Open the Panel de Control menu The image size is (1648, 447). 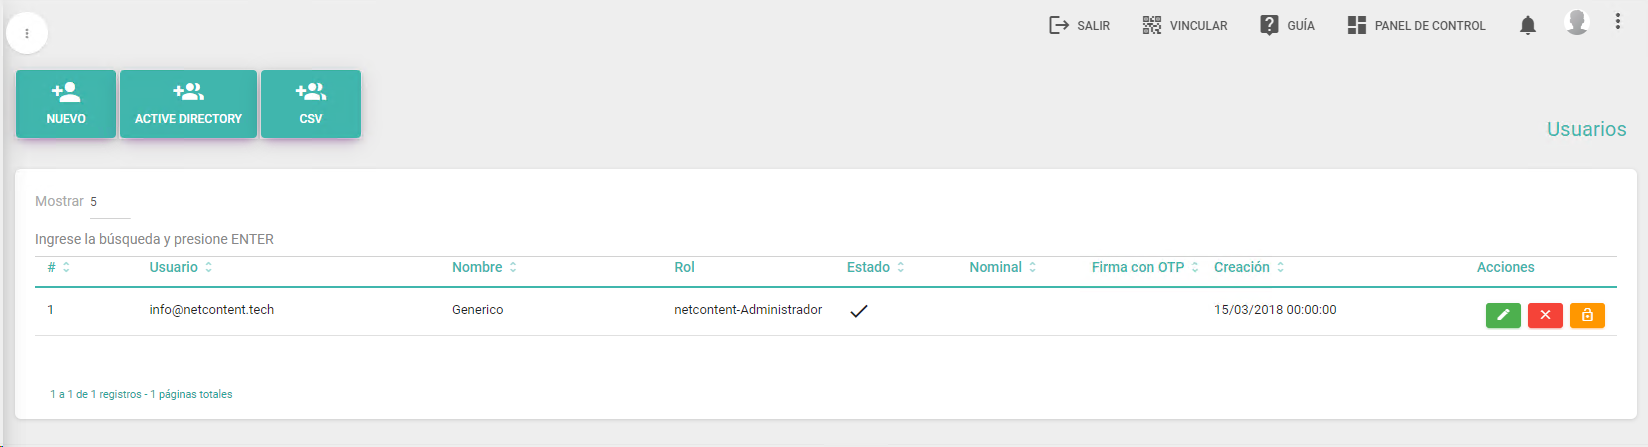click(x=1416, y=26)
